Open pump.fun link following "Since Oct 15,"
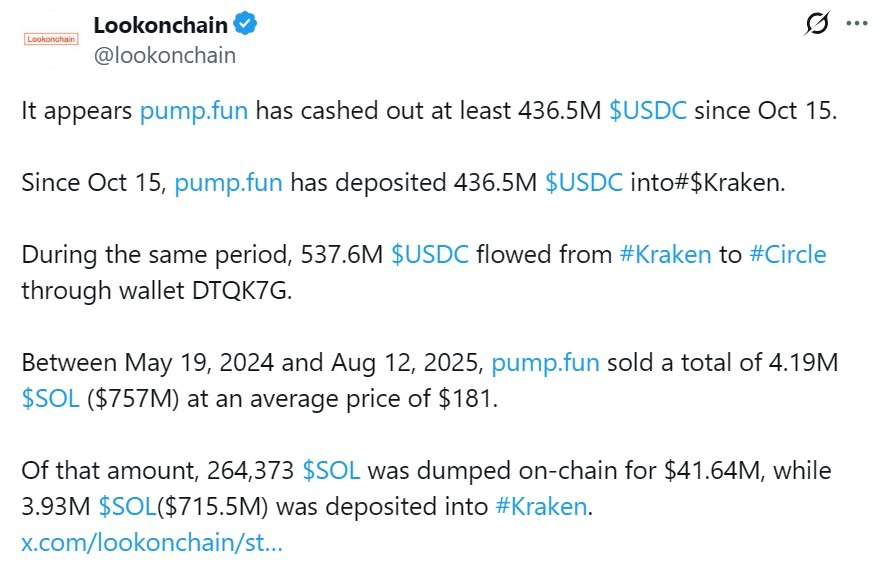This screenshot has width=895, height=571. (228, 183)
